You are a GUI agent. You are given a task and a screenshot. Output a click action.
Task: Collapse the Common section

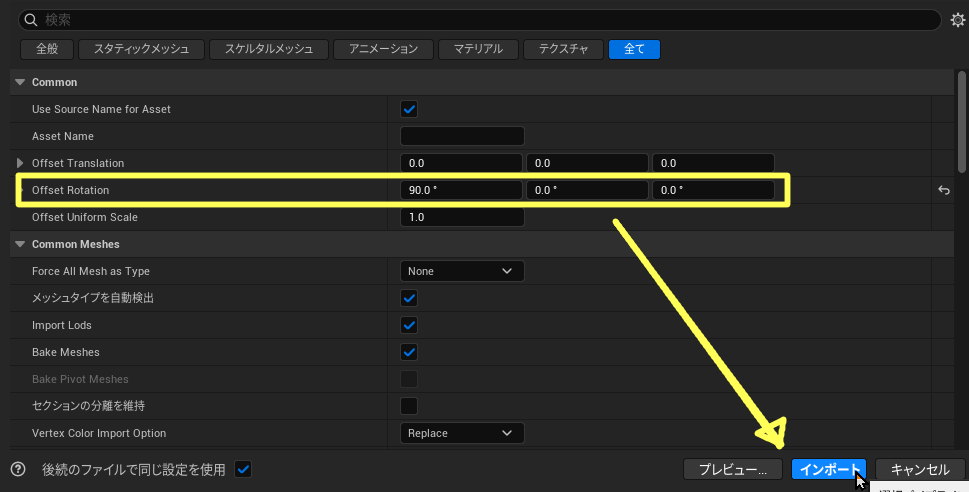point(20,82)
